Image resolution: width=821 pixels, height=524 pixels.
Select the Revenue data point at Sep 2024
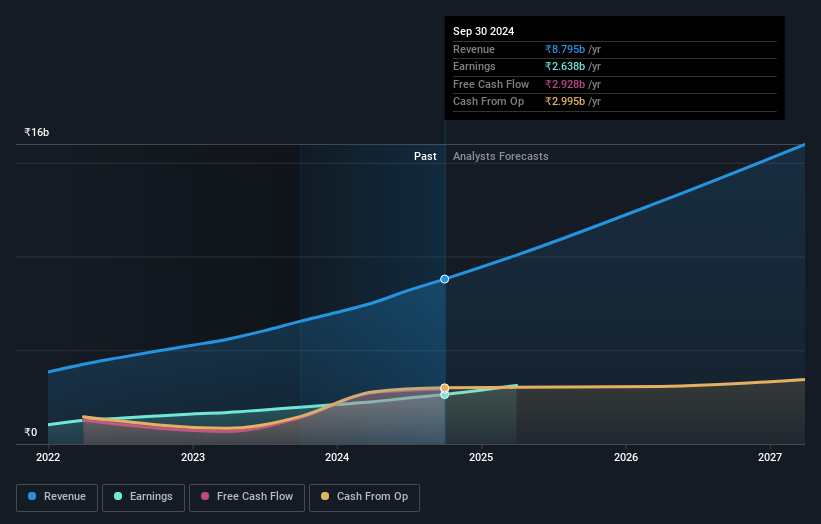[x=445, y=279]
